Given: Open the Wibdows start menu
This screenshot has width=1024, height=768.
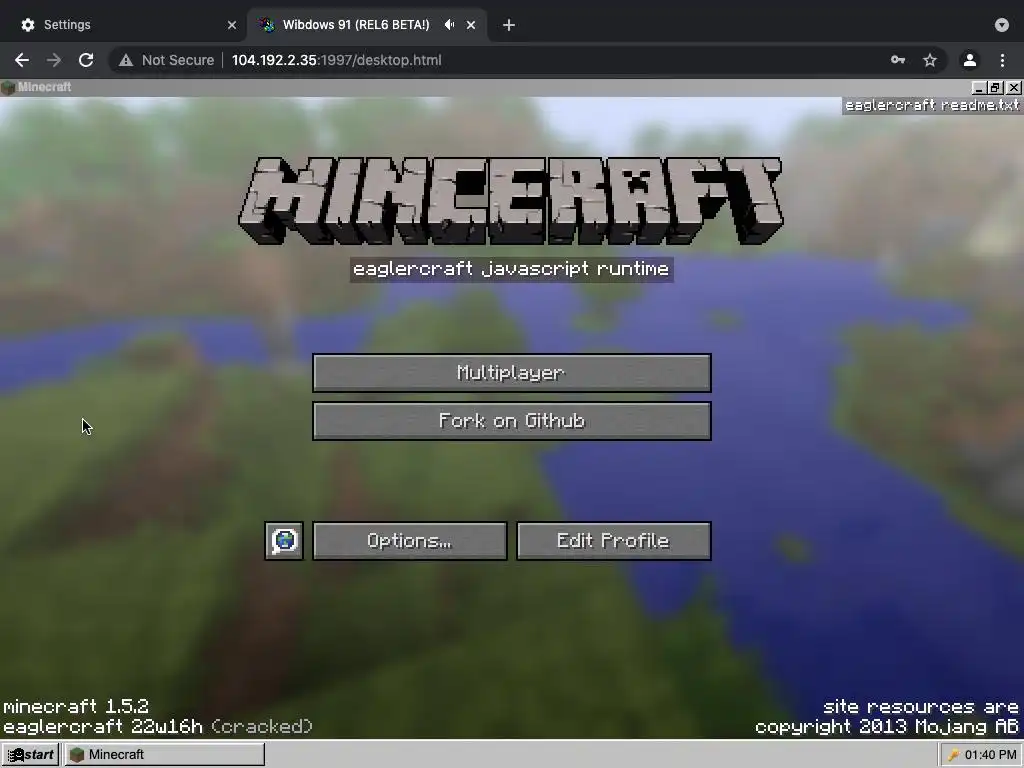Looking at the screenshot, I should 30,754.
